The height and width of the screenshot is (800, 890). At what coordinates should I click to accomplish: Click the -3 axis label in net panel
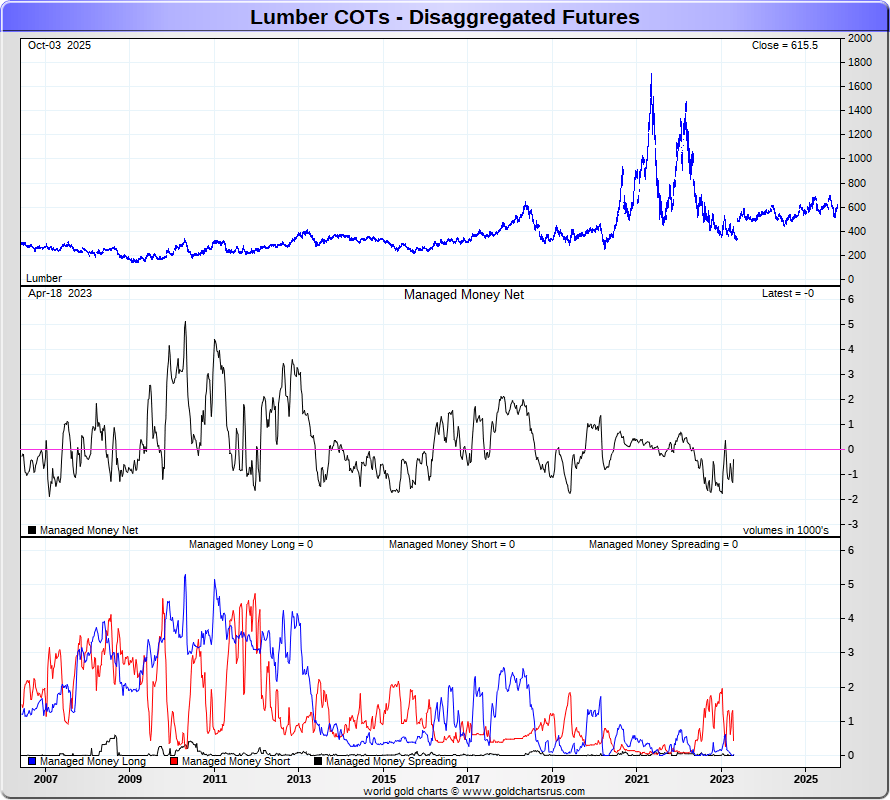point(853,524)
